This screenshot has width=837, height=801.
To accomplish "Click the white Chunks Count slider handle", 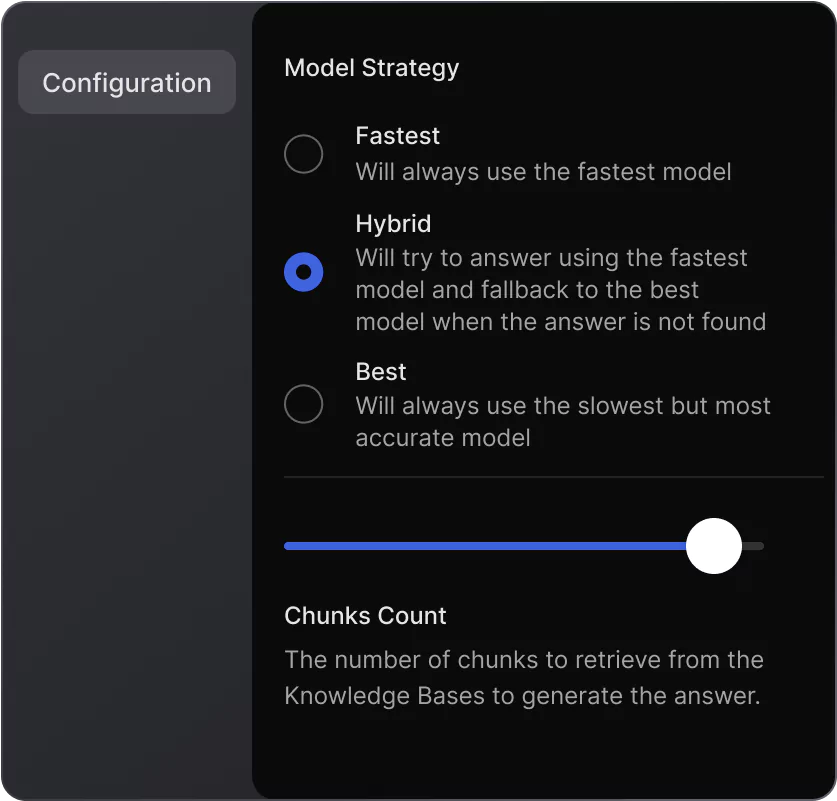I will tap(713, 546).
